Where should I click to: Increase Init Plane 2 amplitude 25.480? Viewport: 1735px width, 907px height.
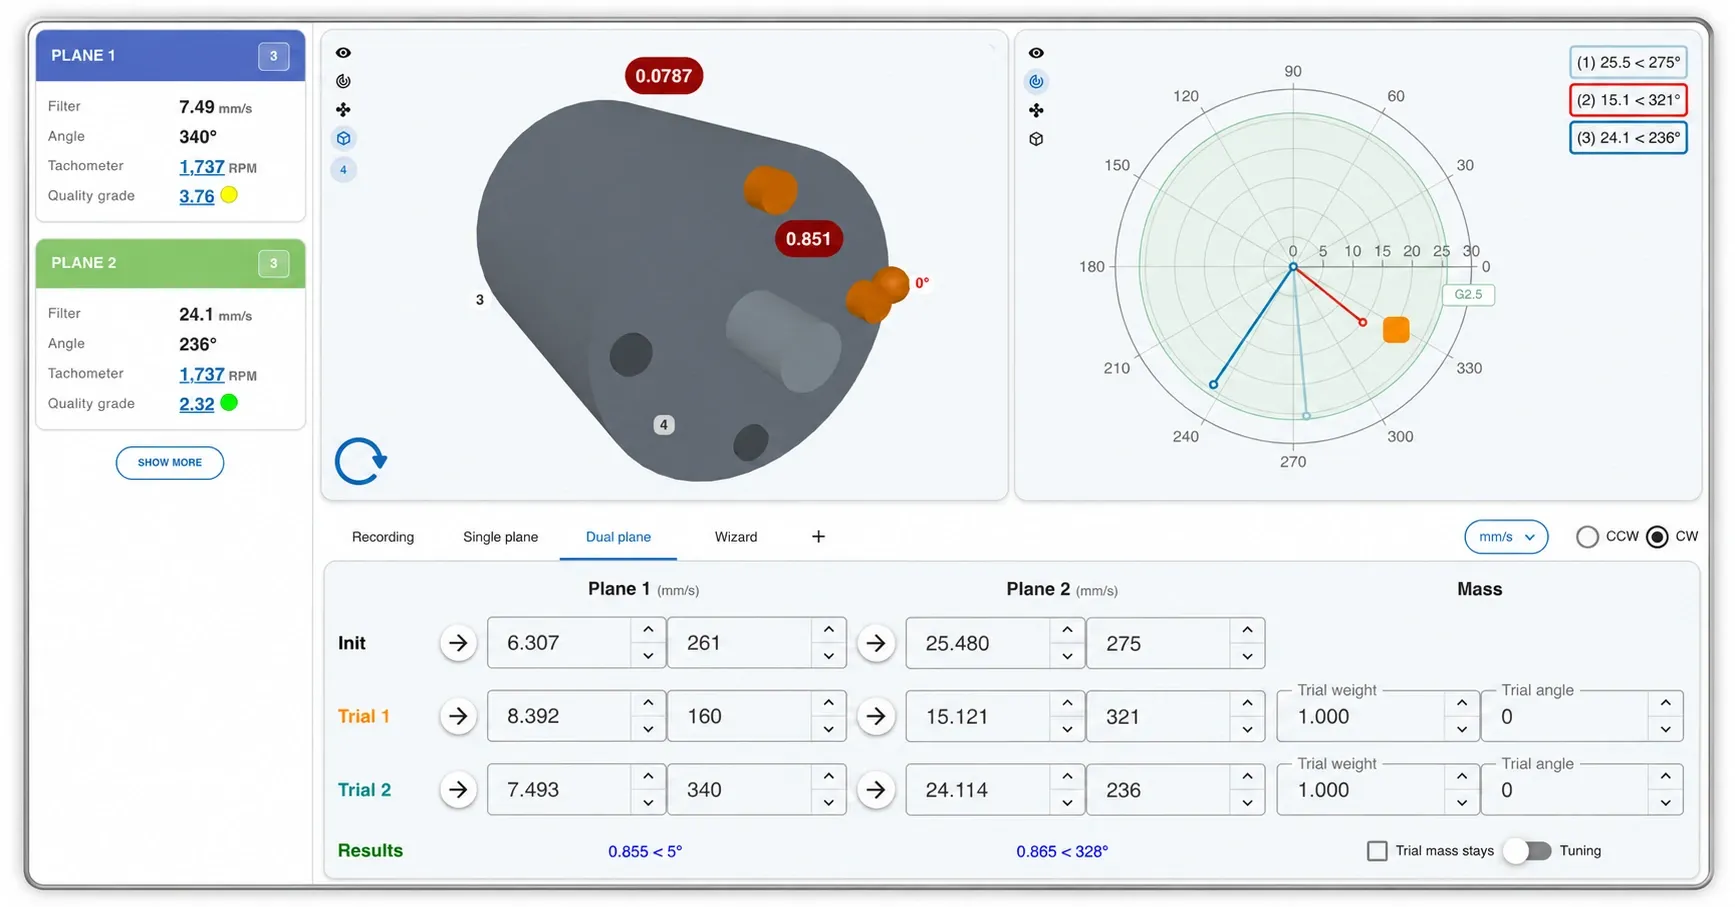click(x=1067, y=630)
